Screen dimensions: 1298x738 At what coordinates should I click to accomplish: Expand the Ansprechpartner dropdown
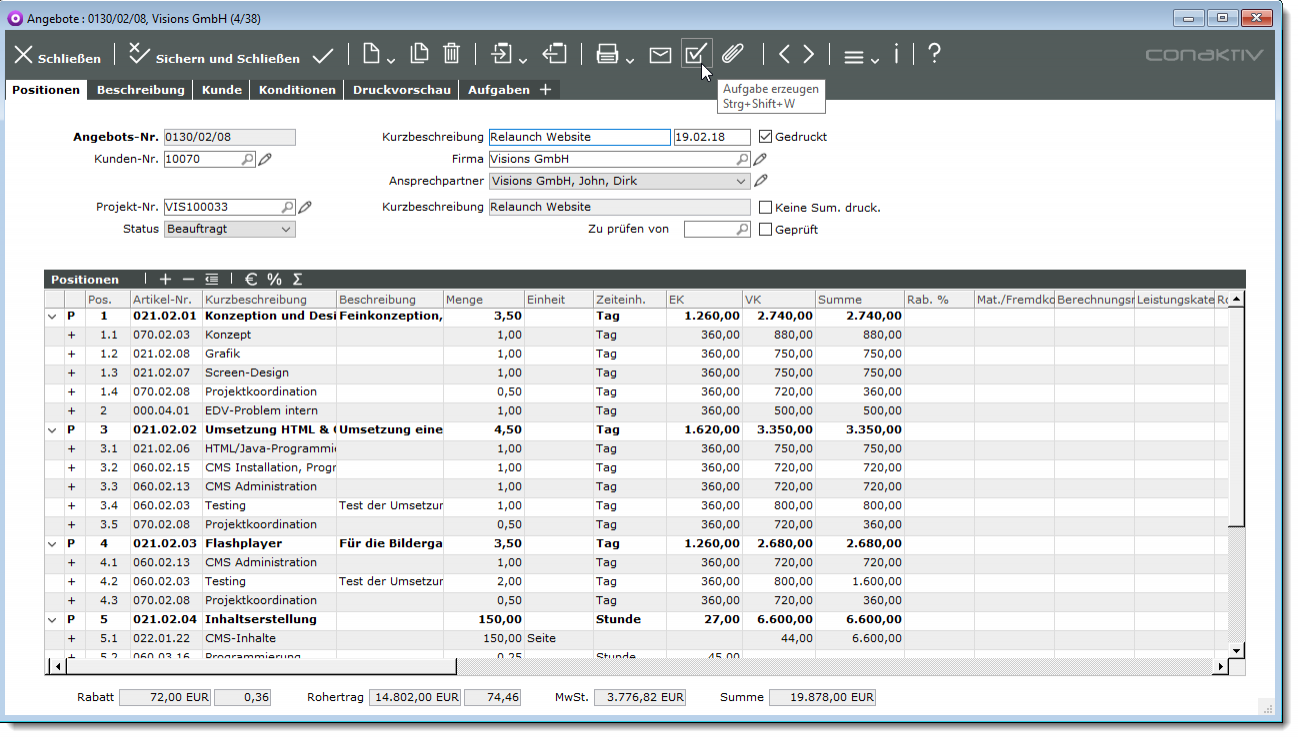(x=740, y=181)
